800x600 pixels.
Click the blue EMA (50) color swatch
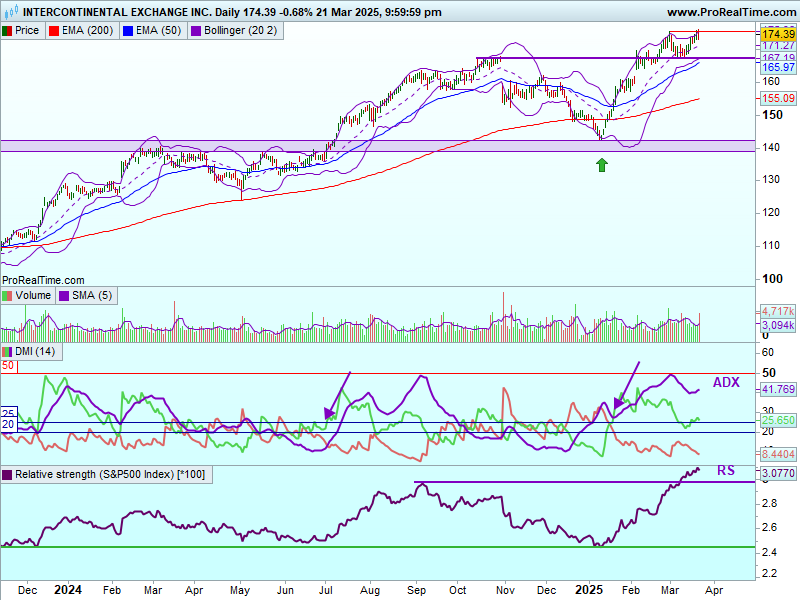[x=127, y=30]
